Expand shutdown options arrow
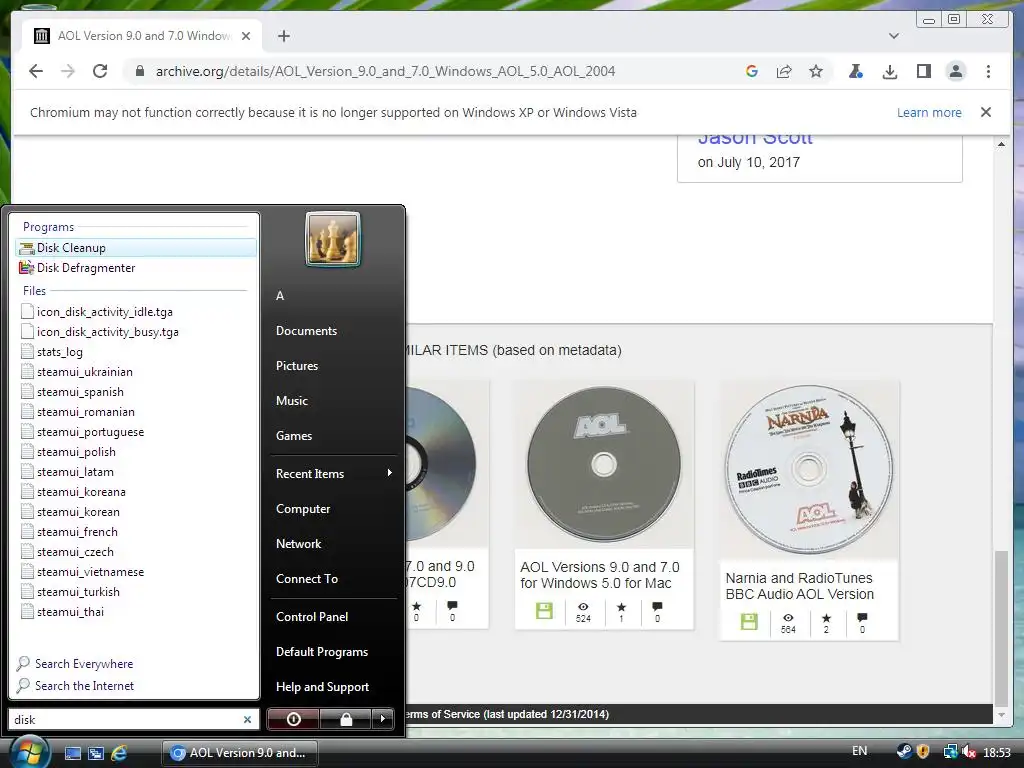This screenshot has height=768, width=1024. 383,719
